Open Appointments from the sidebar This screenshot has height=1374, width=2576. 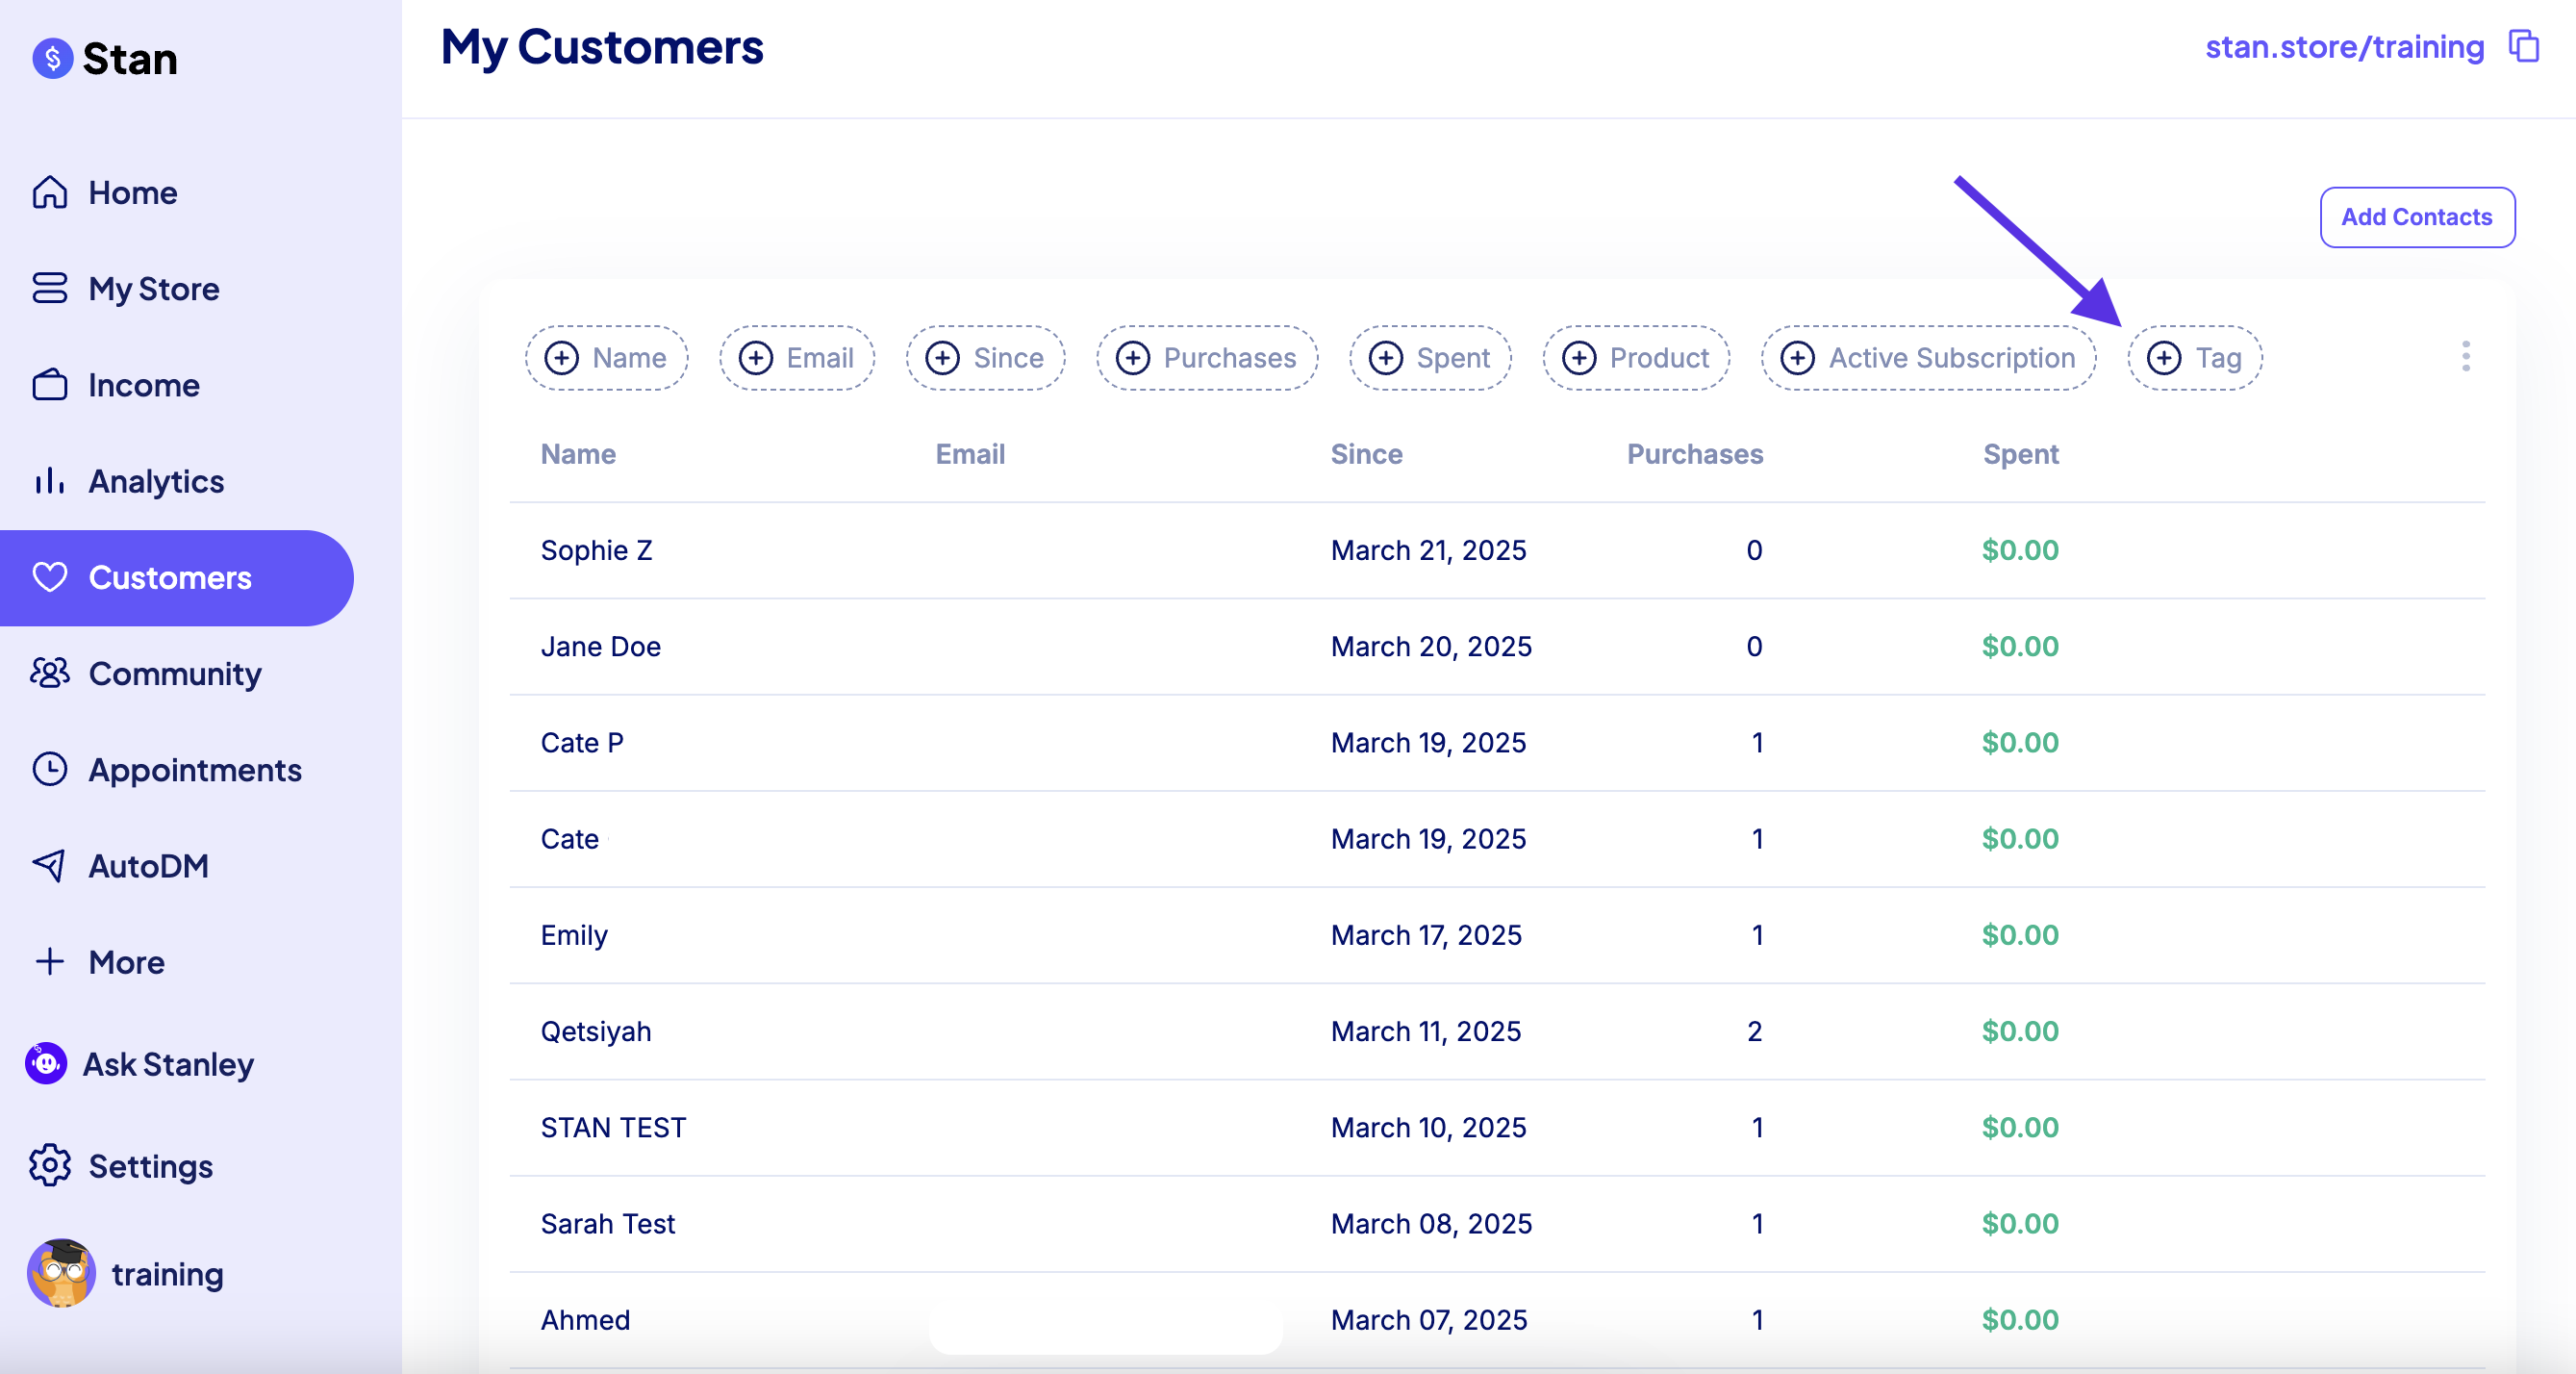(195, 770)
